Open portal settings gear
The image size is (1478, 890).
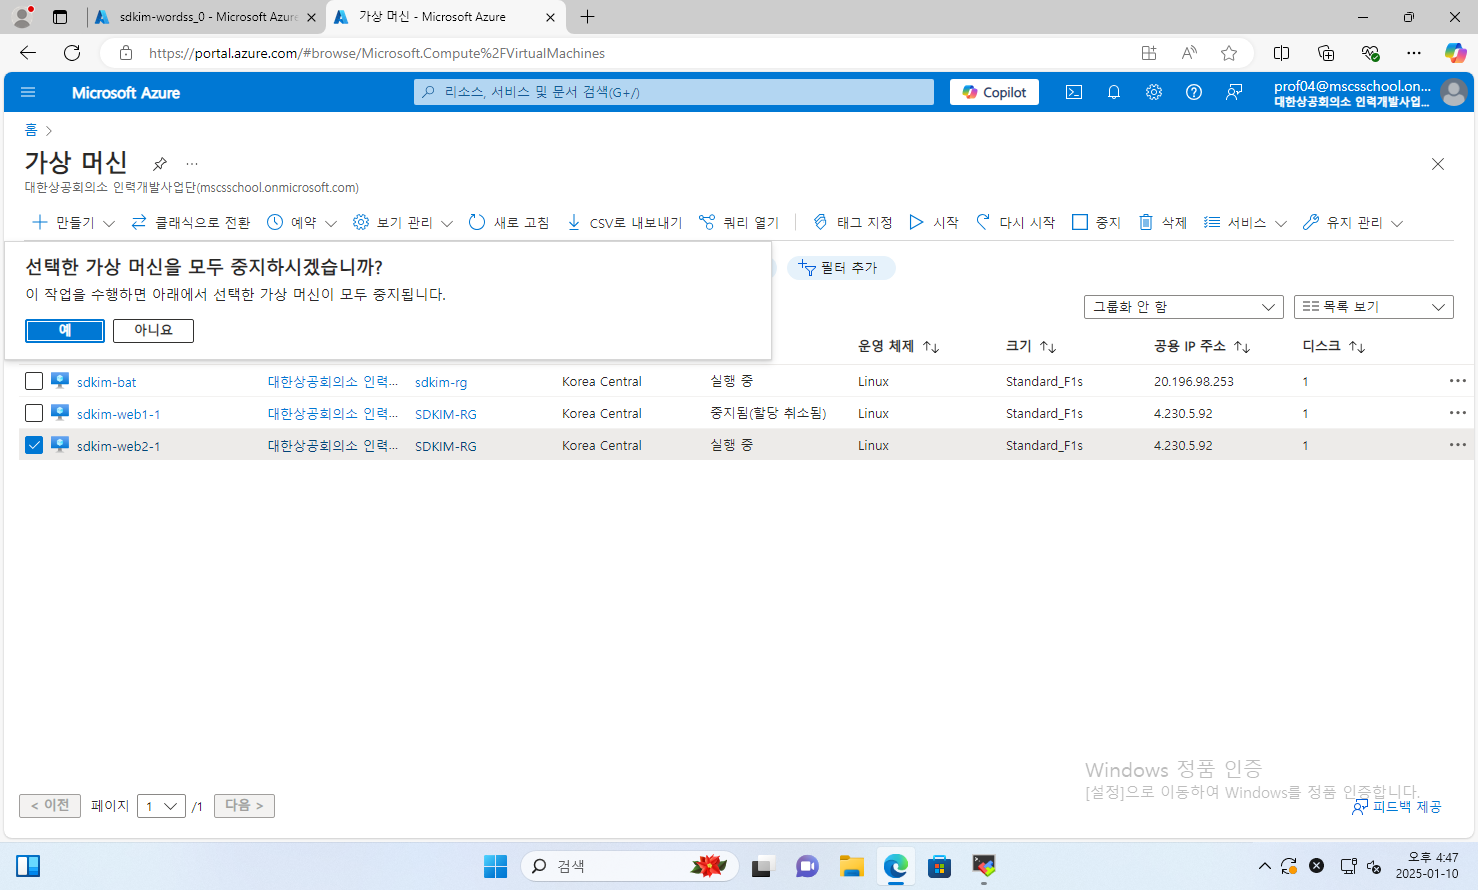click(x=1154, y=92)
